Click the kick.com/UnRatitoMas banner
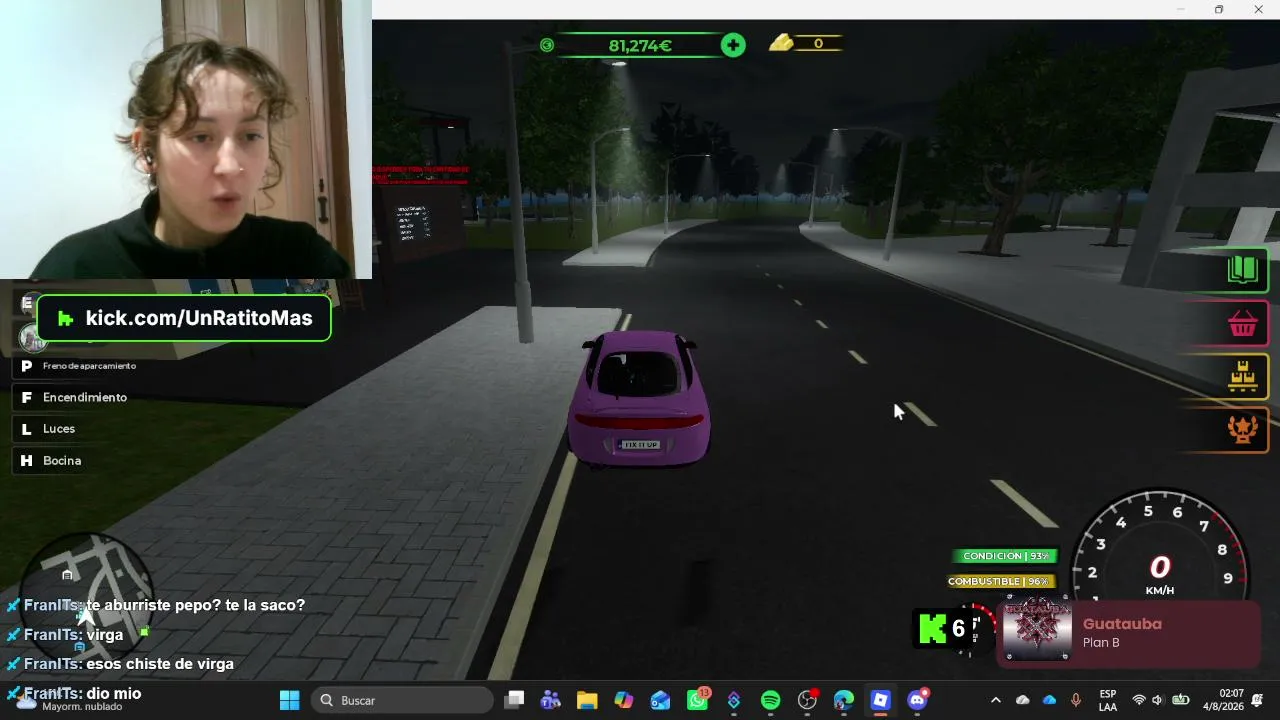Viewport: 1280px width, 720px height. coord(184,318)
